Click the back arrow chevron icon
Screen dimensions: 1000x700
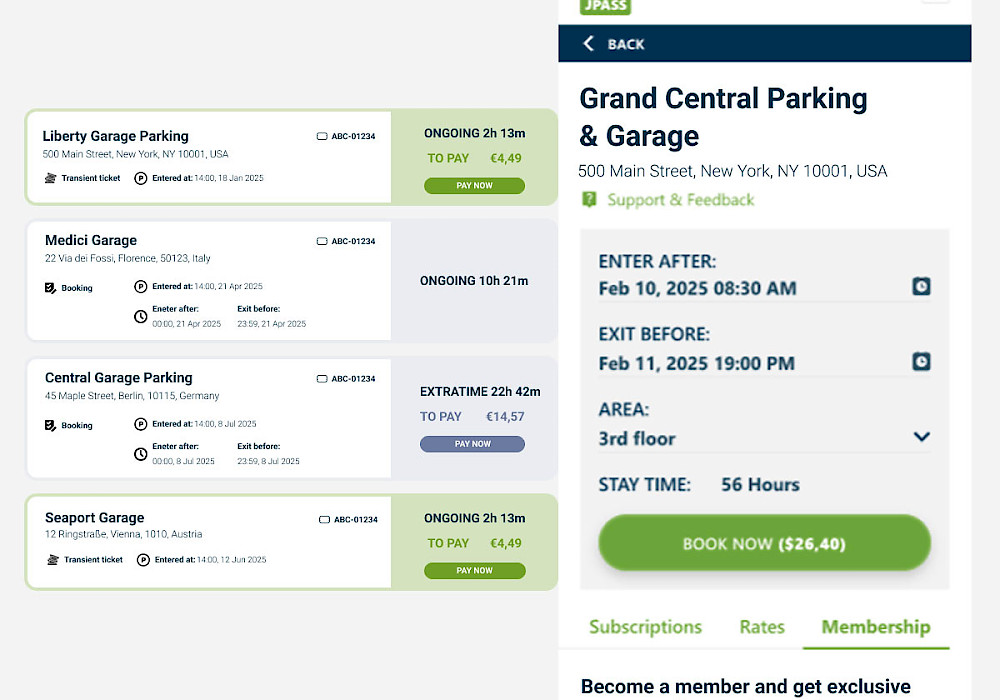(x=588, y=43)
